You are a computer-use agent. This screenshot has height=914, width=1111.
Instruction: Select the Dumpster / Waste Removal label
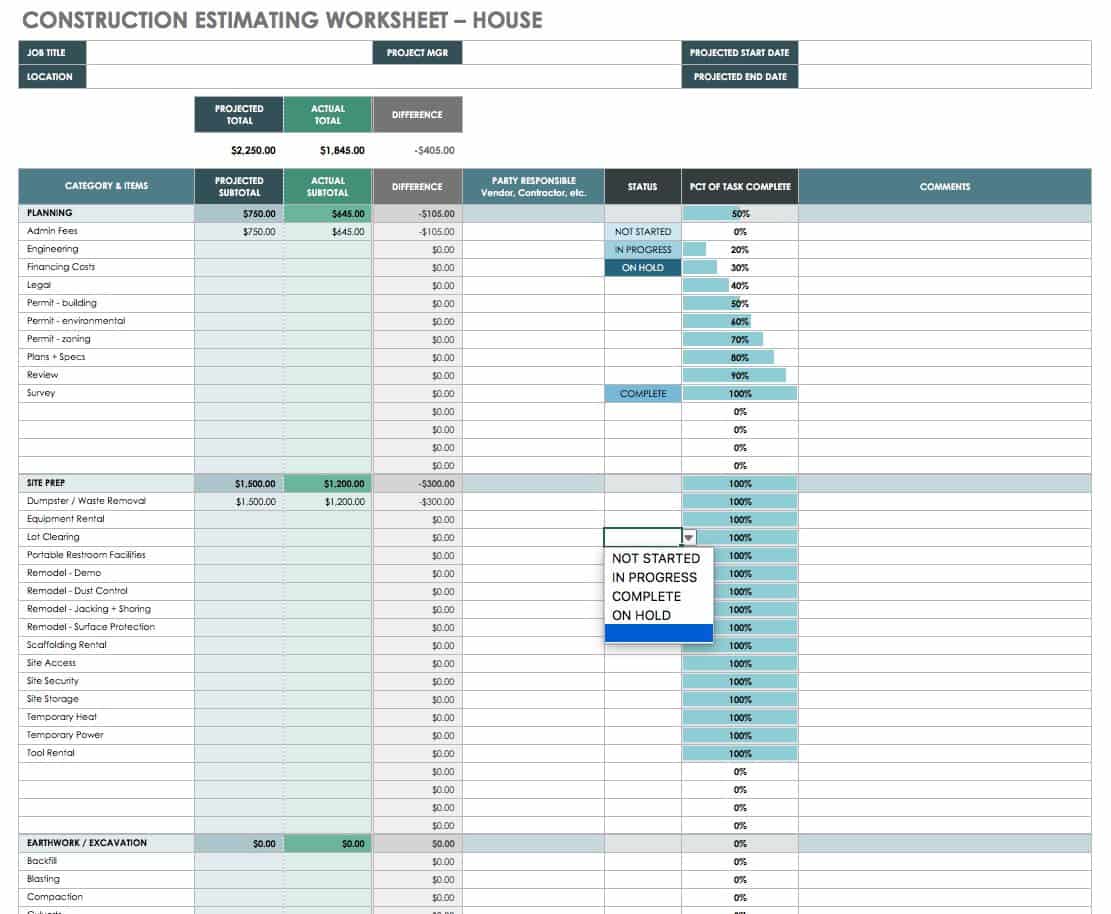pyautogui.click(x=86, y=501)
